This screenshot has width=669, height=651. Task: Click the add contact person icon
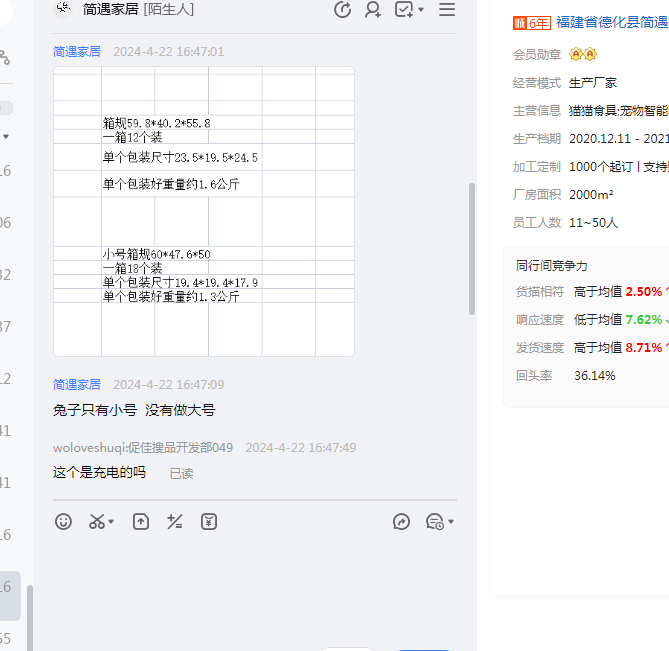click(x=373, y=9)
